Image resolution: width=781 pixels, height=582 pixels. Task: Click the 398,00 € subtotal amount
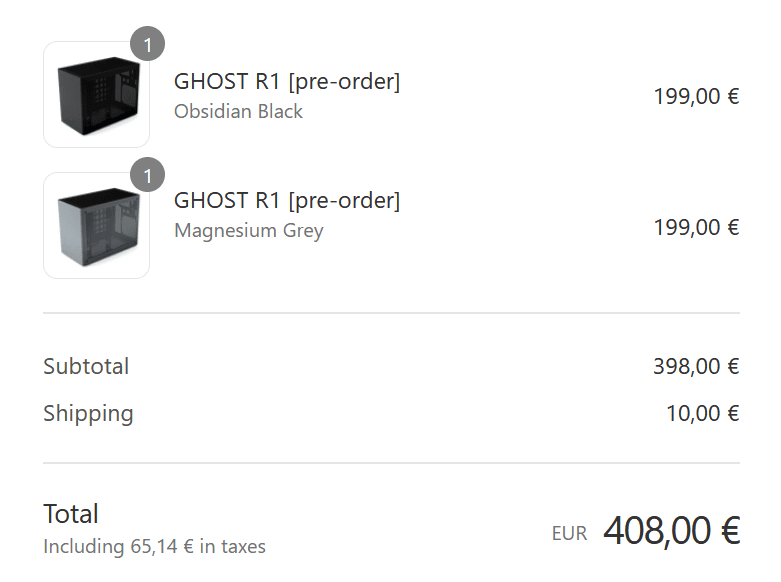(696, 367)
